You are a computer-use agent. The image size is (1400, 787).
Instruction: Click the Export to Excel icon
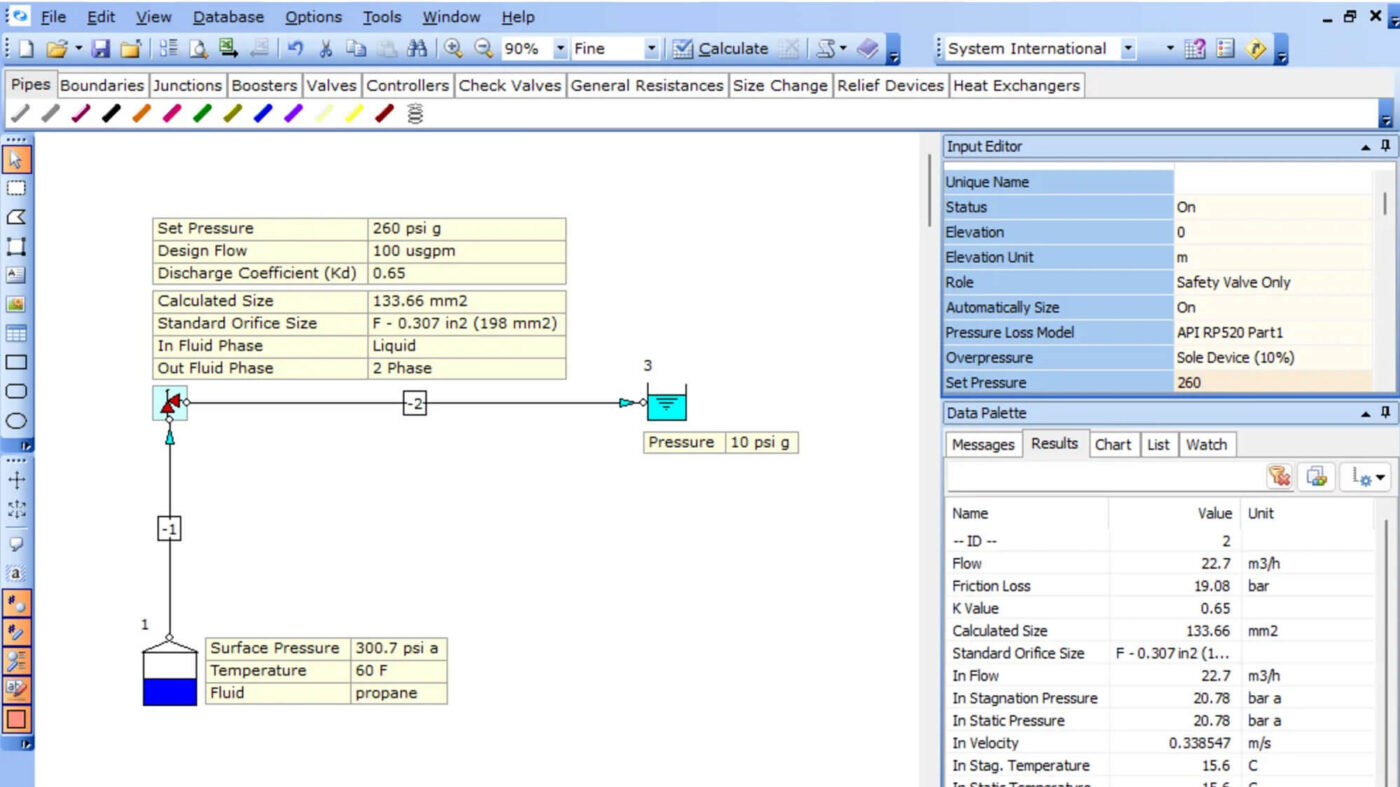(229, 49)
